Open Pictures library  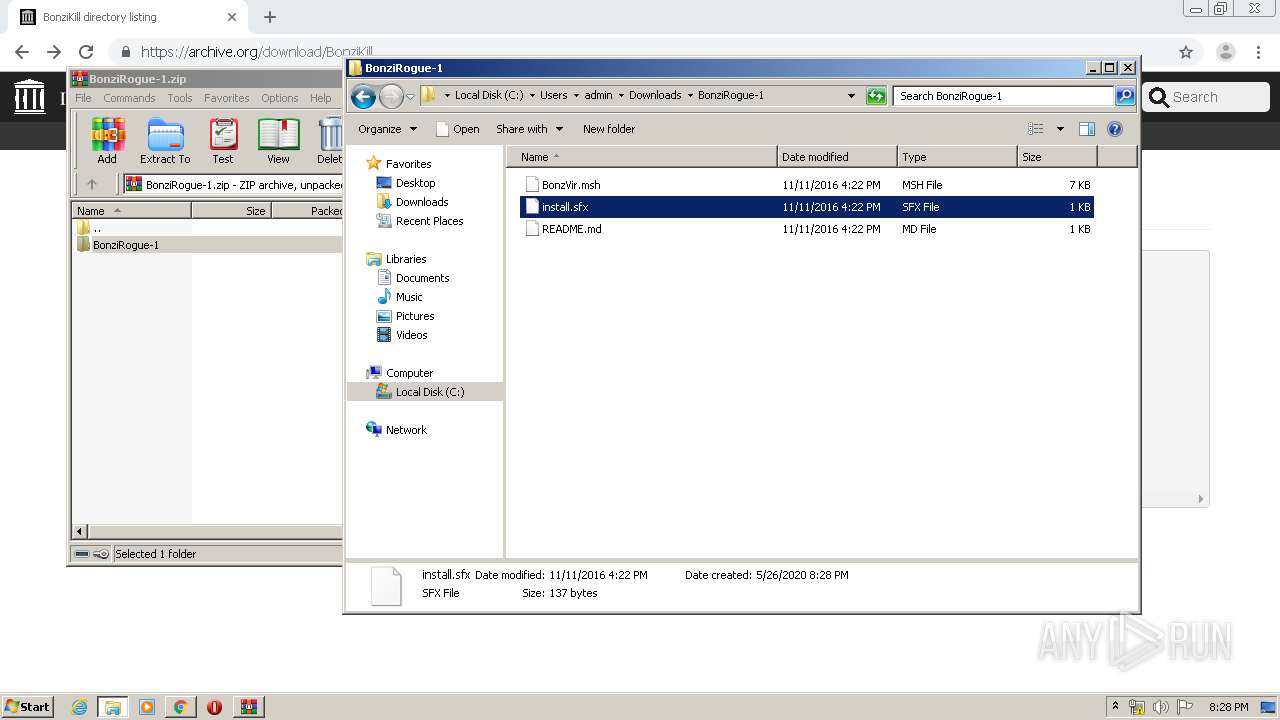pos(415,316)
